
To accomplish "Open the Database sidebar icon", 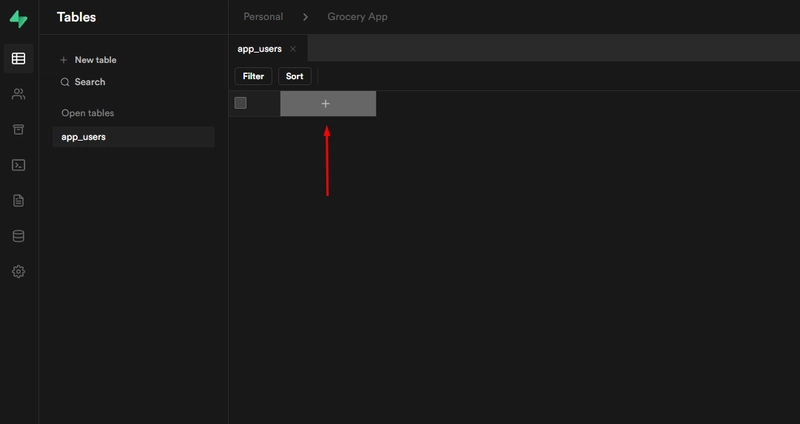I will [x=18, y=236].
